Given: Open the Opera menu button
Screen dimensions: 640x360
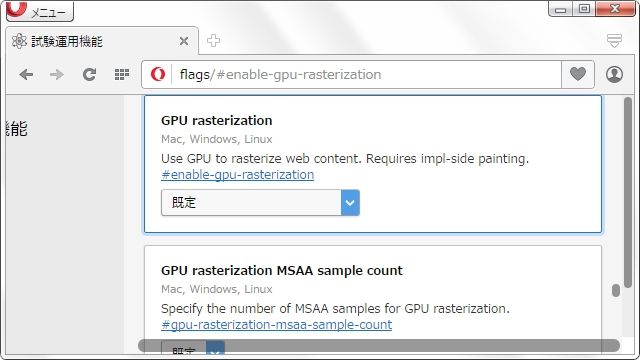Looking at the screenshot, I should (40, 11).
